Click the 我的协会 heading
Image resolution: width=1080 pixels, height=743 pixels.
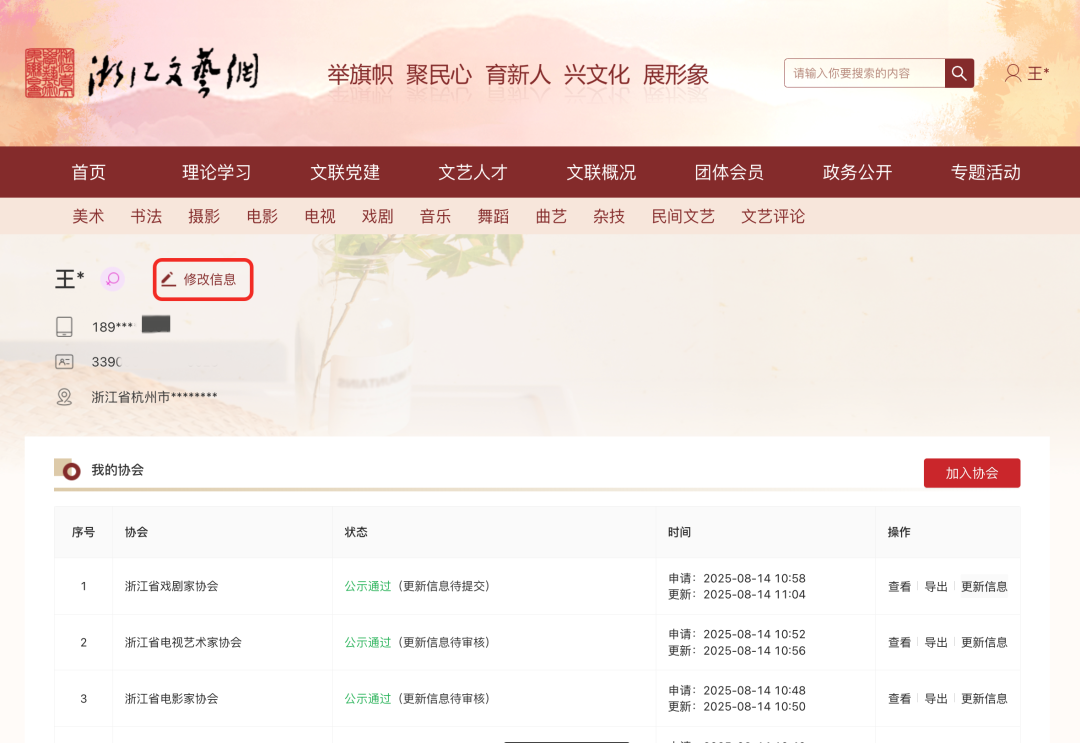(118, 470)
